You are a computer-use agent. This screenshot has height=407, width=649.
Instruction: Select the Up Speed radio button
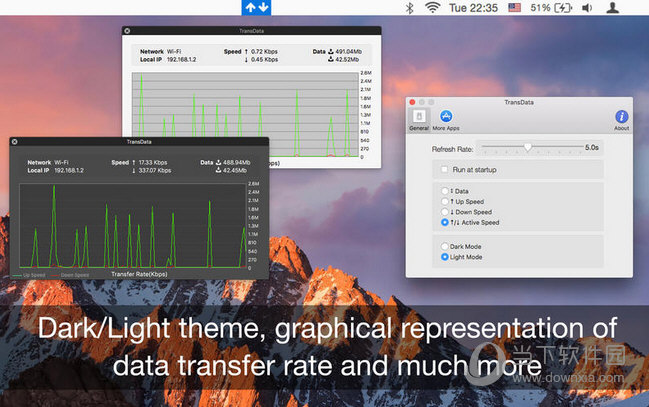tap(444, 201)
